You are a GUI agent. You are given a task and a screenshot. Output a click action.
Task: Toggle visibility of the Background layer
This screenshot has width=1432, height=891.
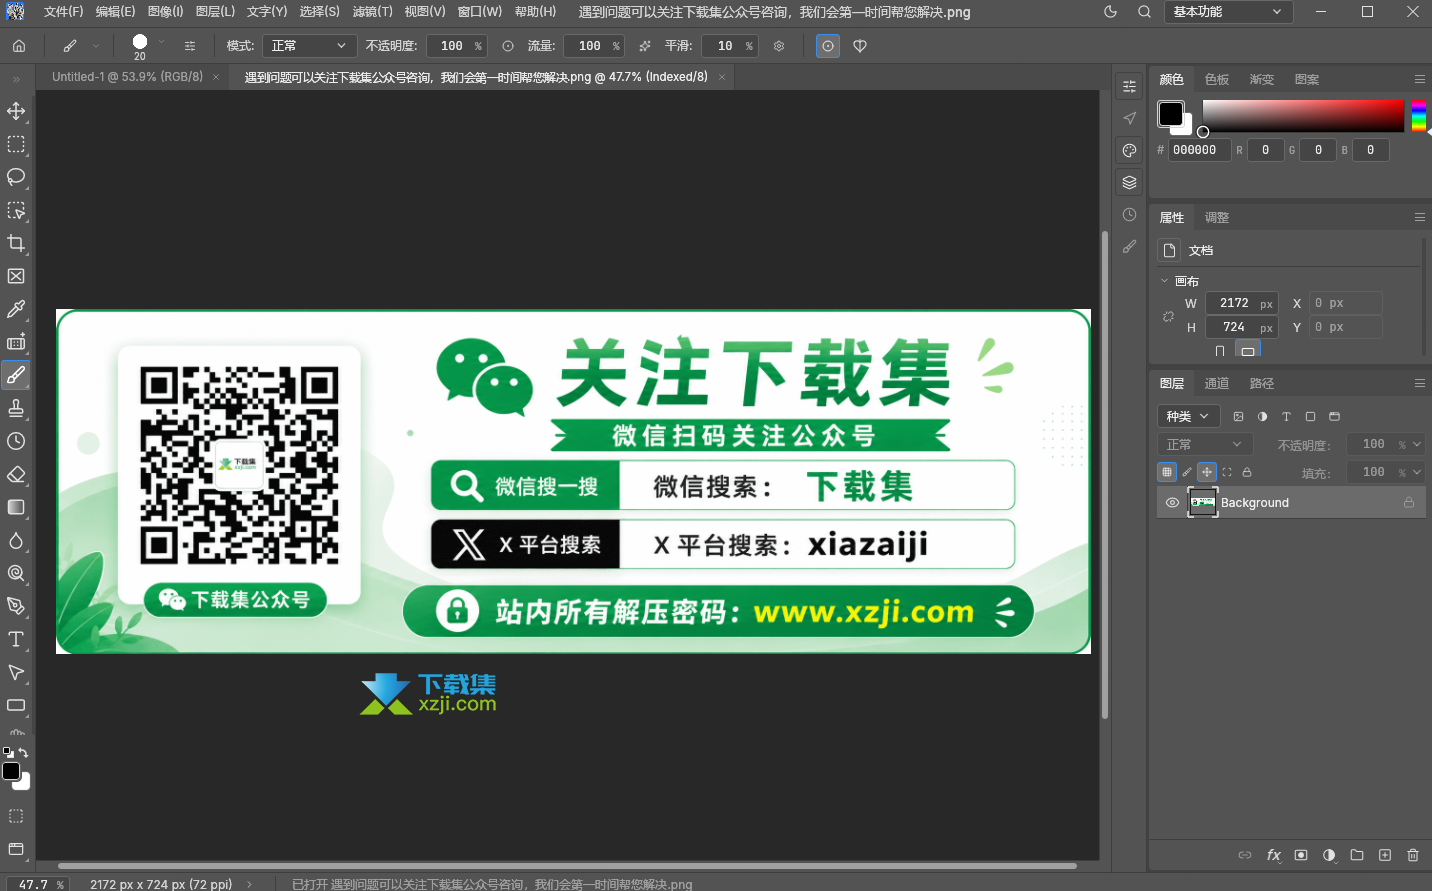pos(1172,503)
